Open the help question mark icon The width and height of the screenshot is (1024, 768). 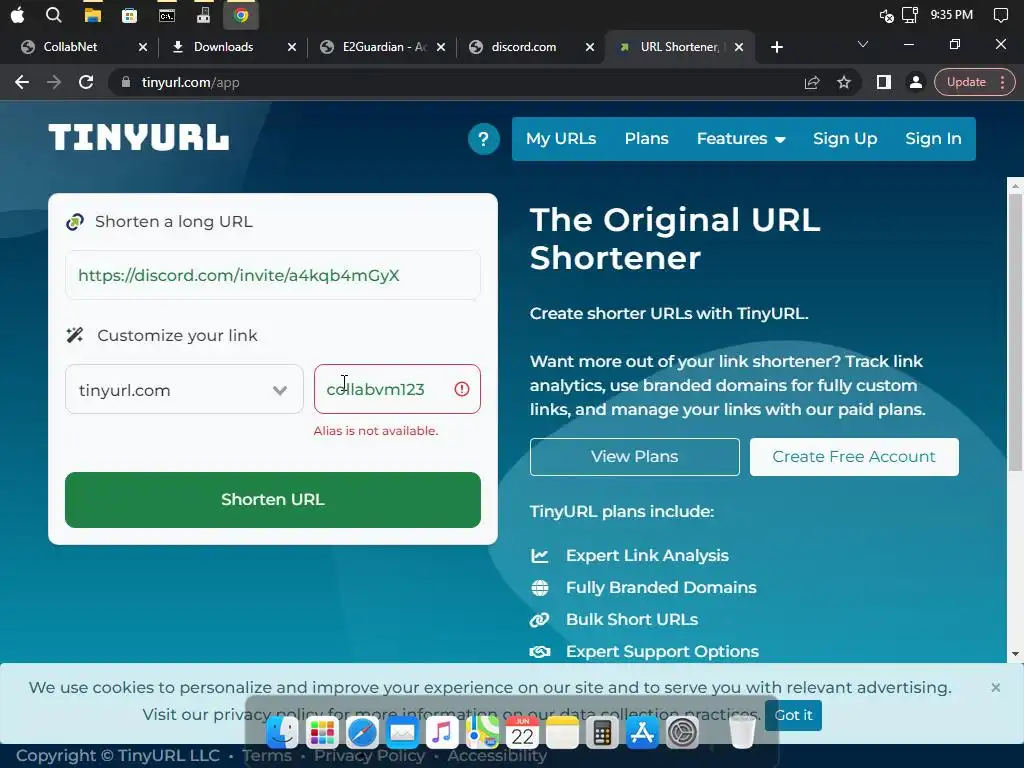click(x=483, y=139)
